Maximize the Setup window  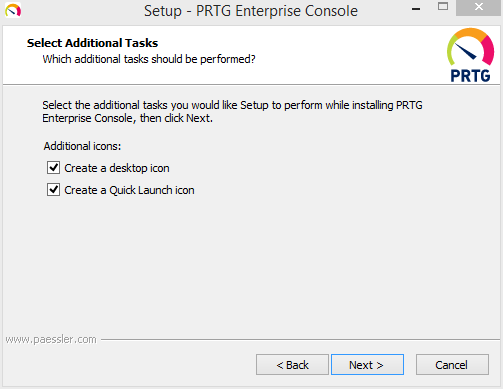coord(443,6)
